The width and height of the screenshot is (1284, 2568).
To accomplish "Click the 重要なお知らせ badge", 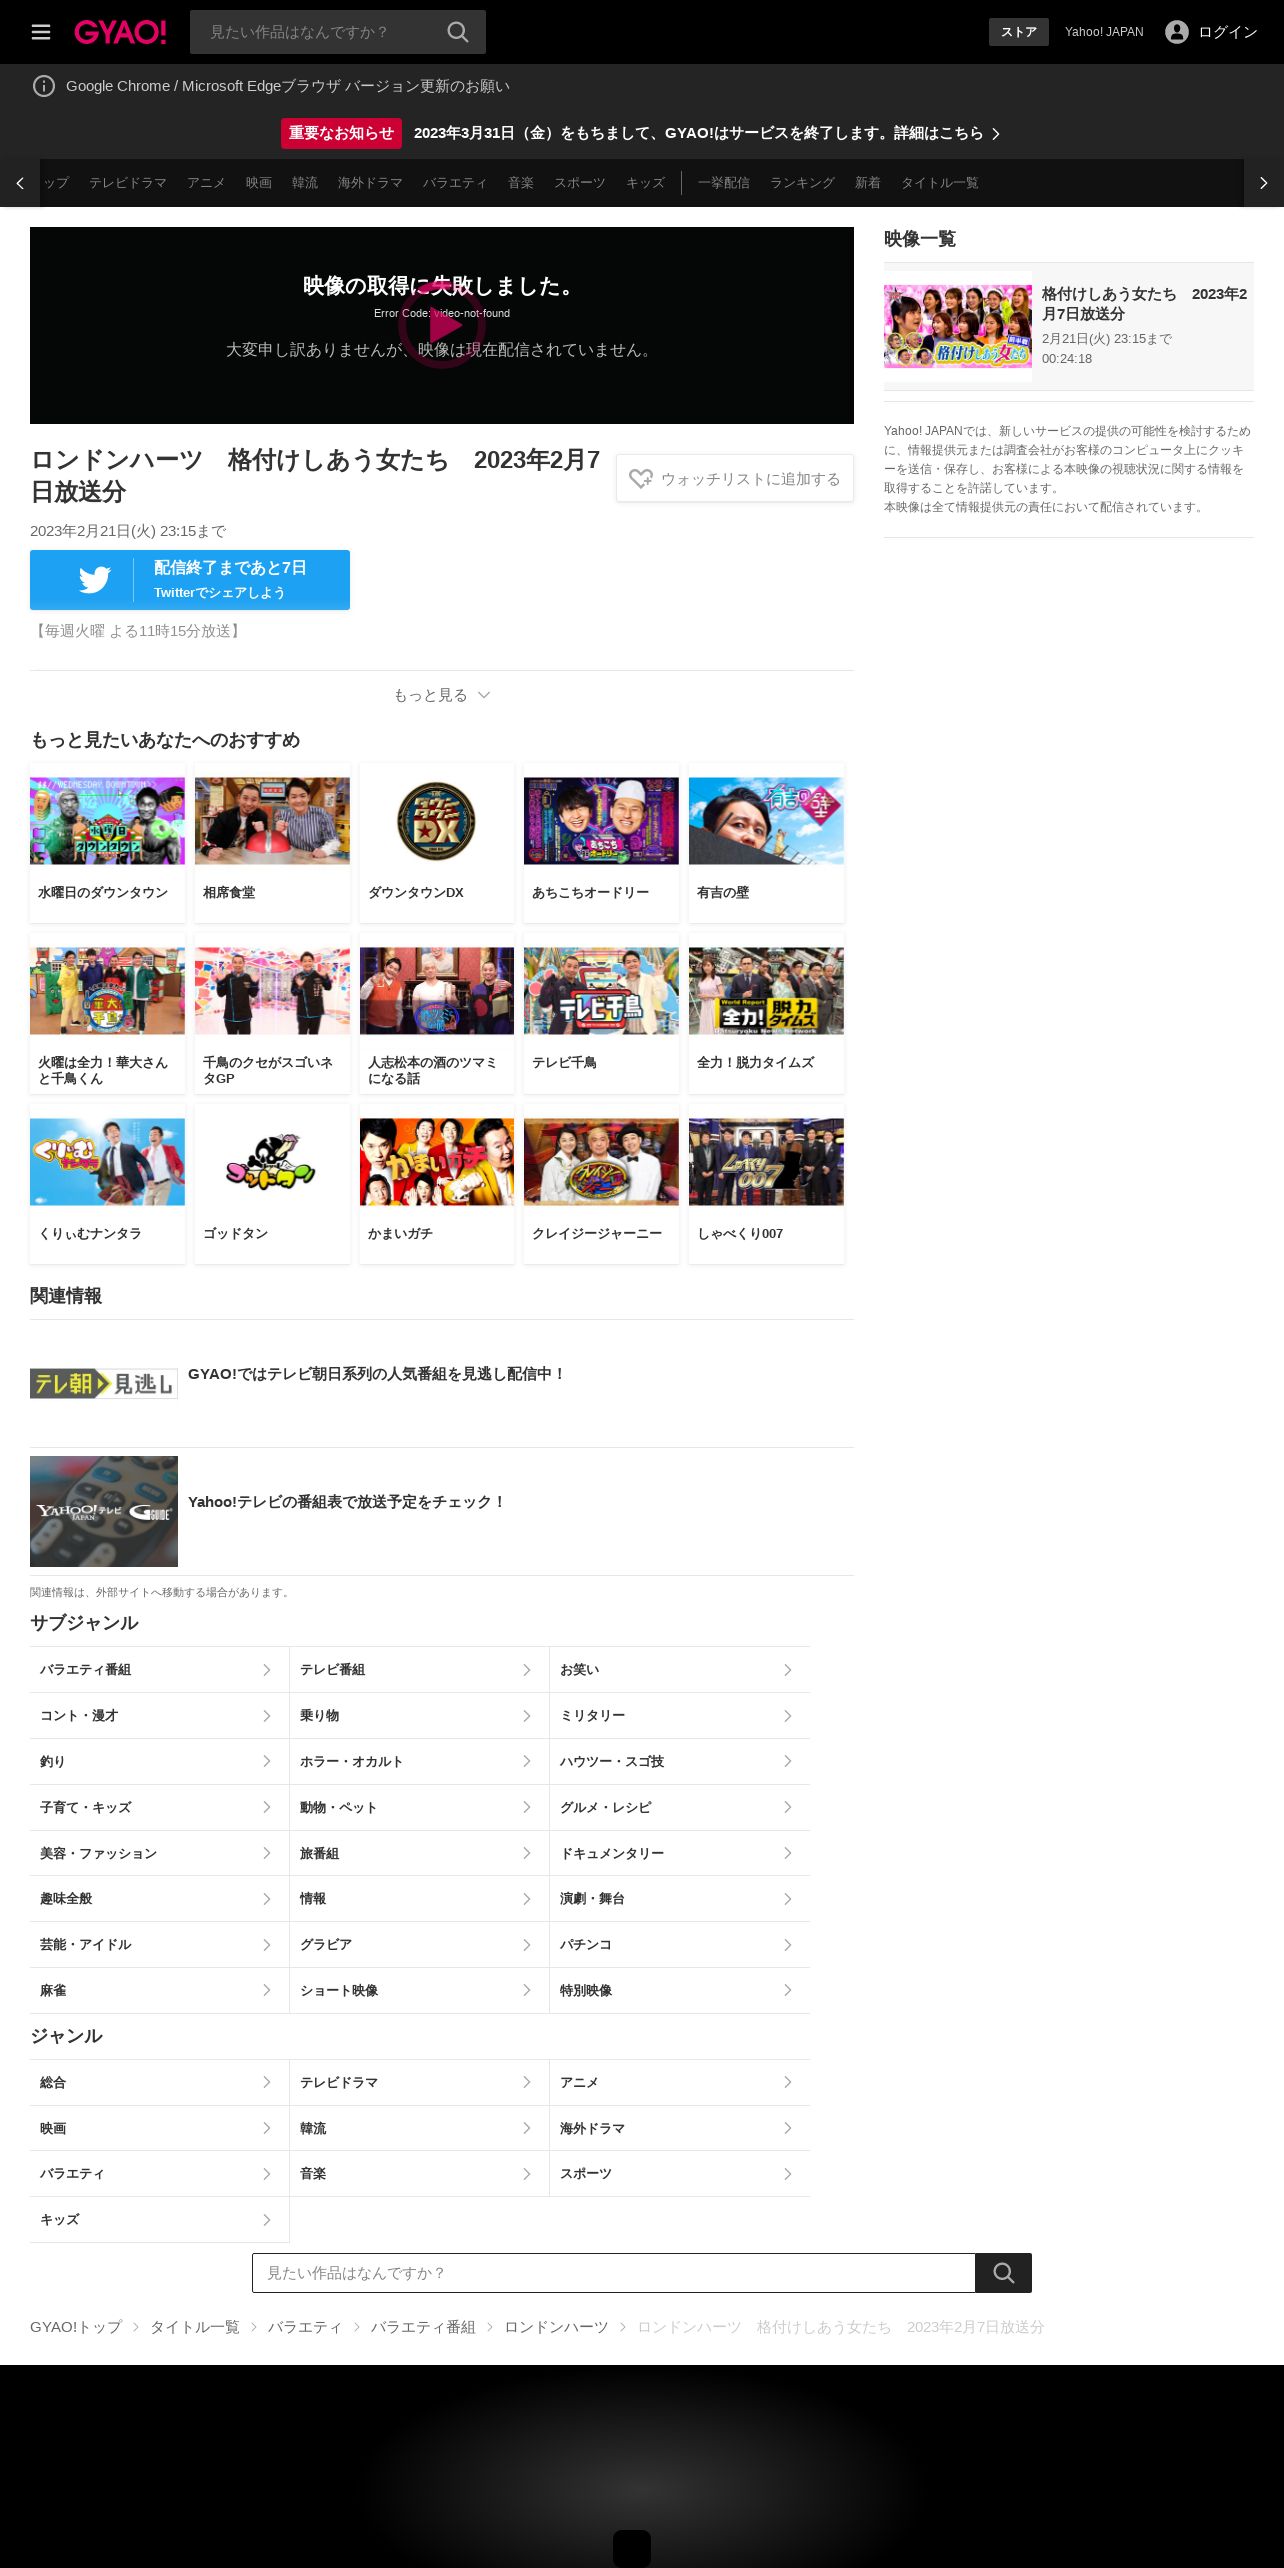I will coord(341,133).
